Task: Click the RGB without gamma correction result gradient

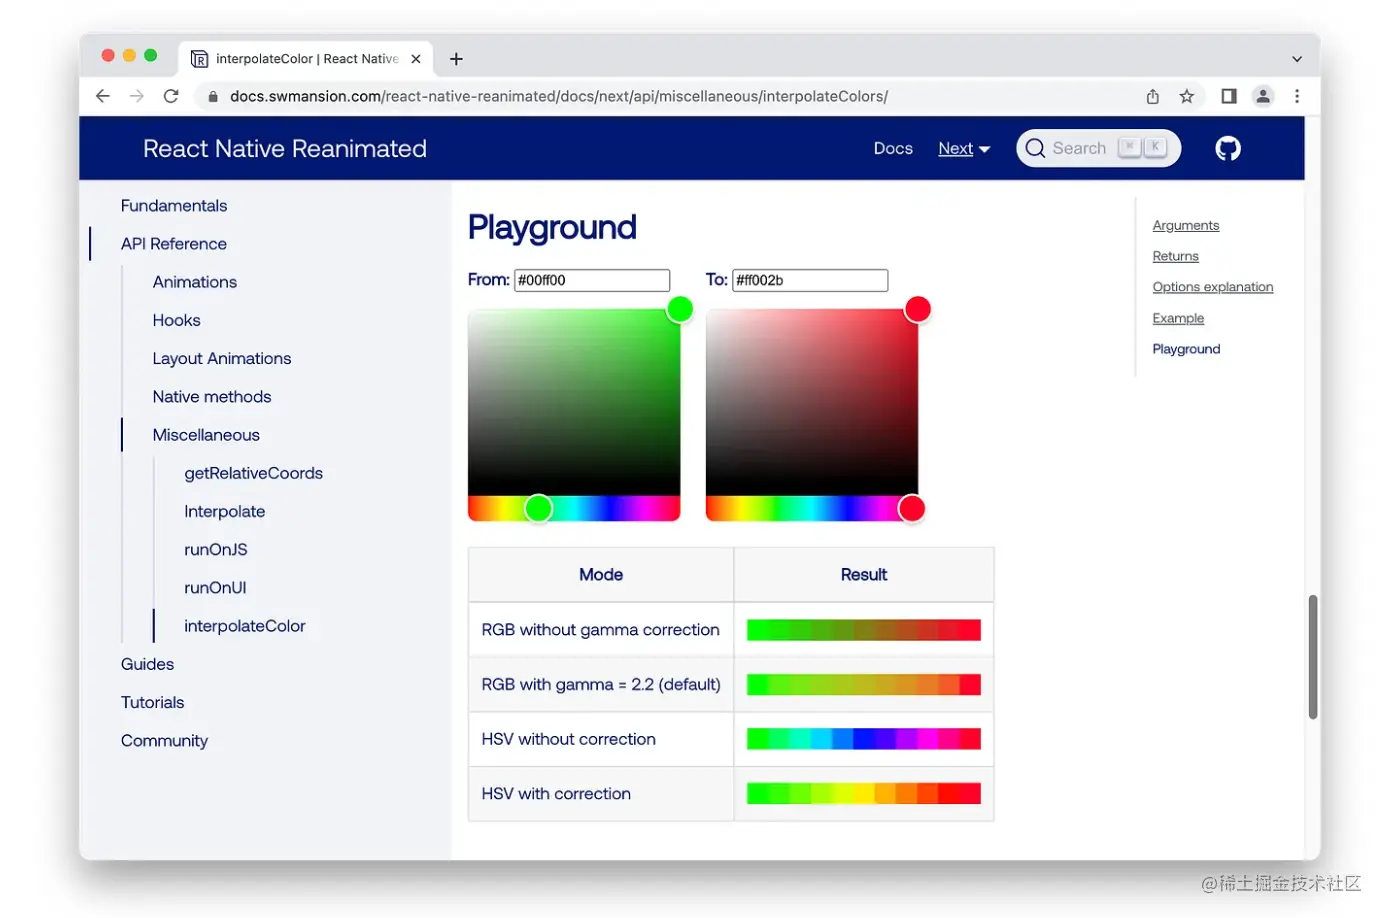Action: point(864,630)
